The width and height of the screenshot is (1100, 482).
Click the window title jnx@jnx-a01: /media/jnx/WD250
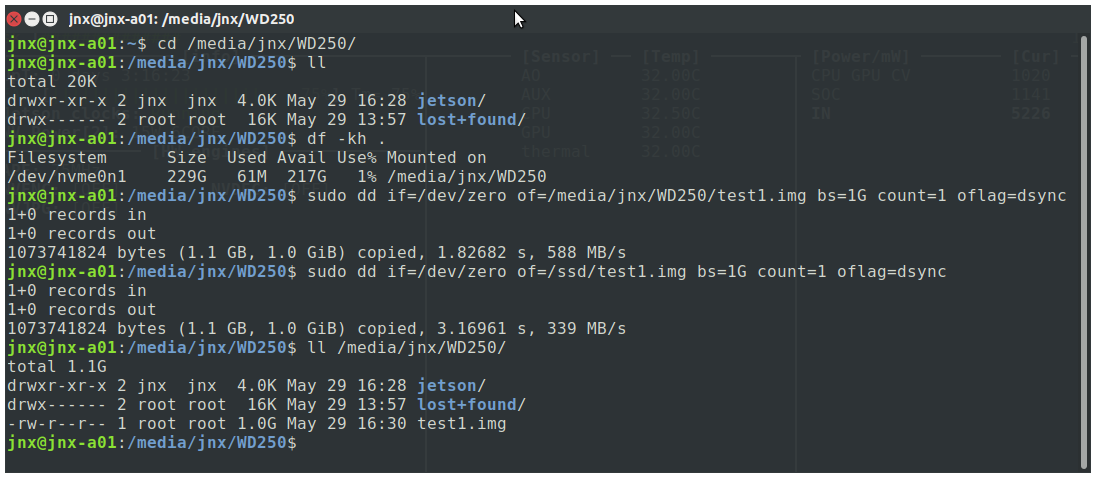[x=181, y=19]
